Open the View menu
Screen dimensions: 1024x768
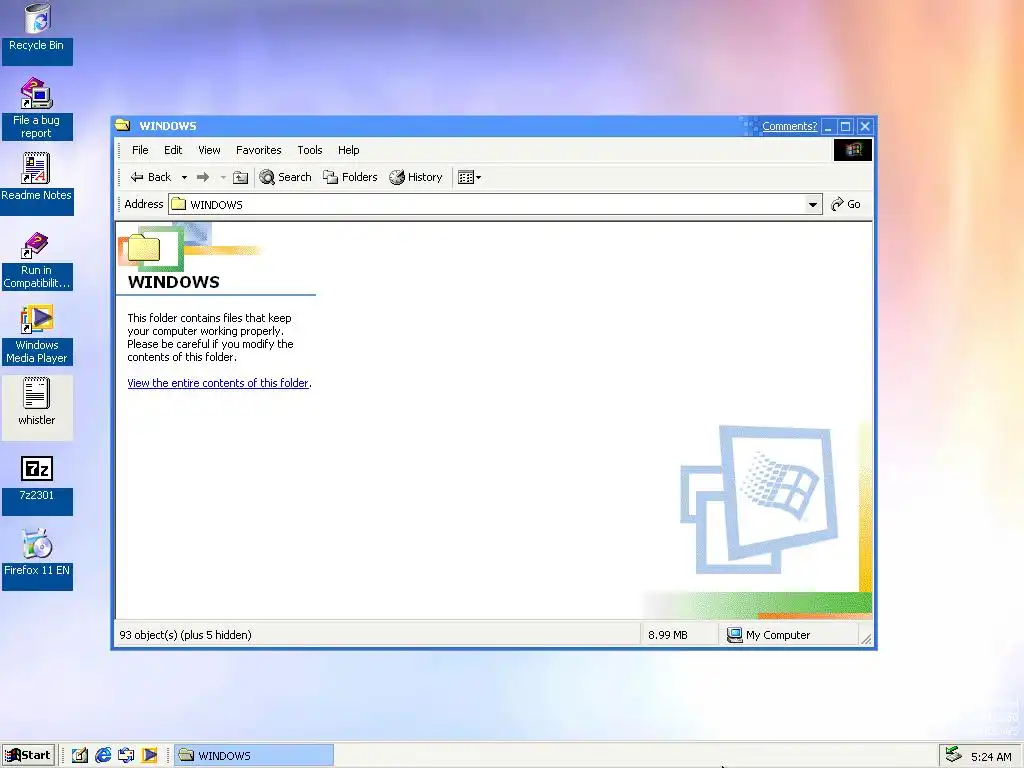coord(209,150)
